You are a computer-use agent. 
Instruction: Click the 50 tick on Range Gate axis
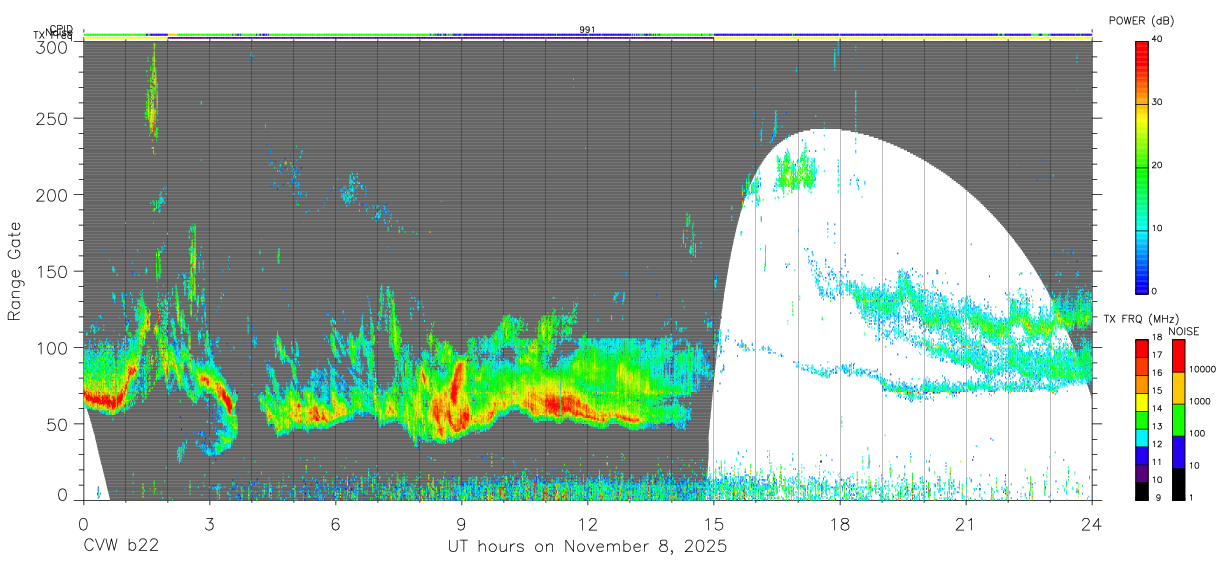click(58, 424)
